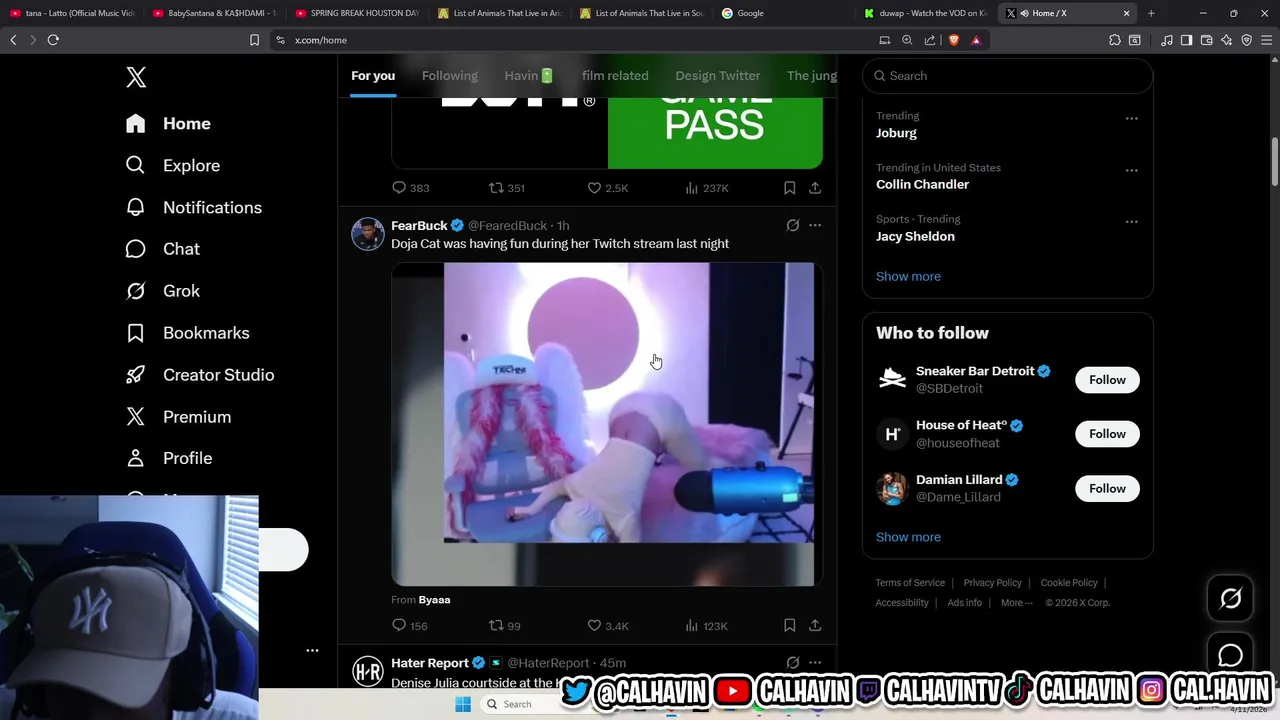Open FearBuck profile avatar

[368, 234]
